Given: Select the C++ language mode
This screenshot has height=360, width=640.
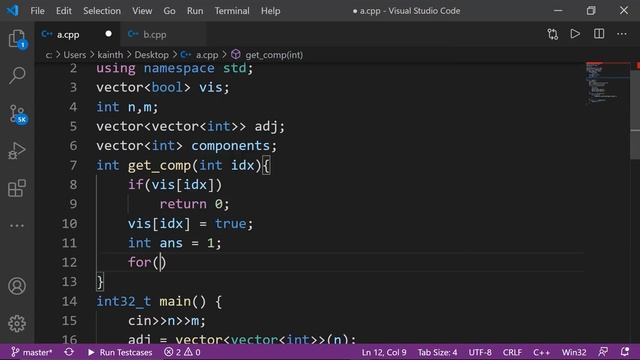Looking at the screenshot, I should pyautogui.click(x=542, y=352).
